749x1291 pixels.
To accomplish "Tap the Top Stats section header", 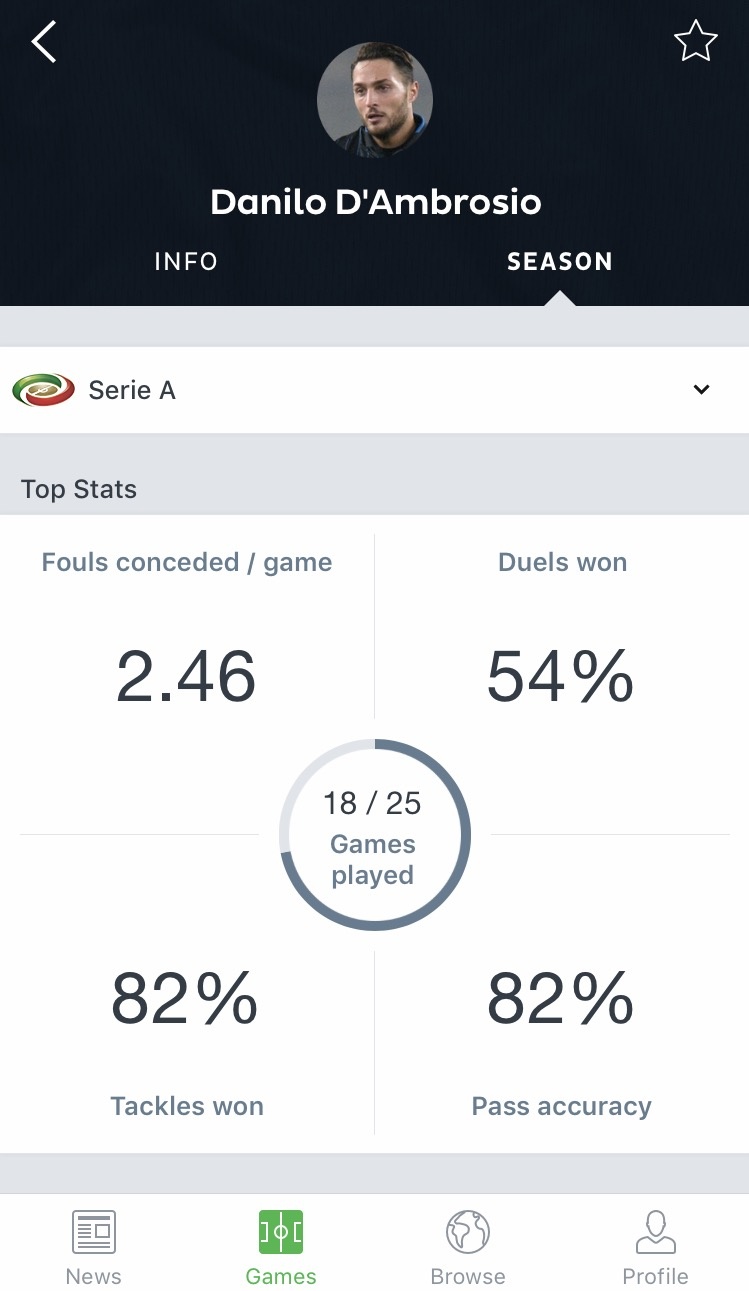I will [x=79, y=489].
